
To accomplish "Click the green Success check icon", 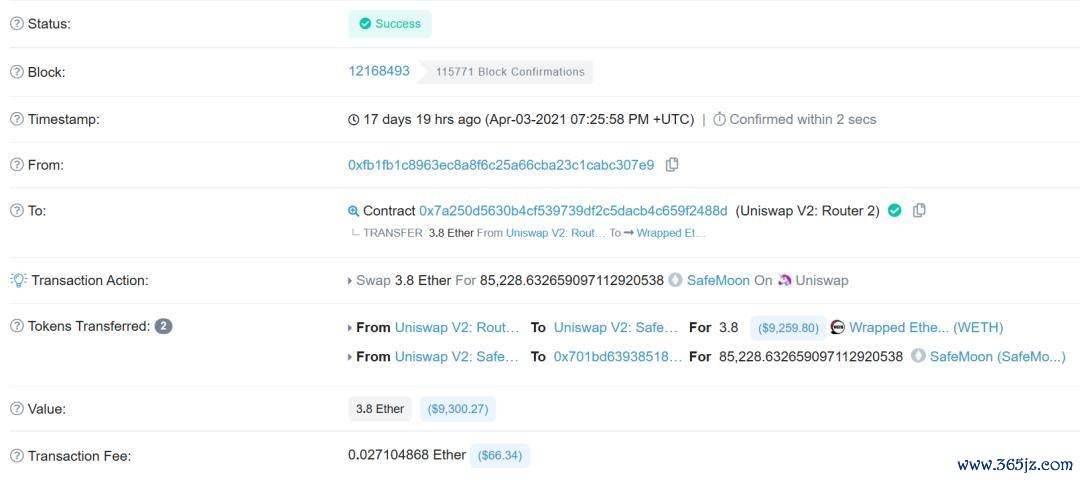I will pyautogui.click(x=365, y=24).
